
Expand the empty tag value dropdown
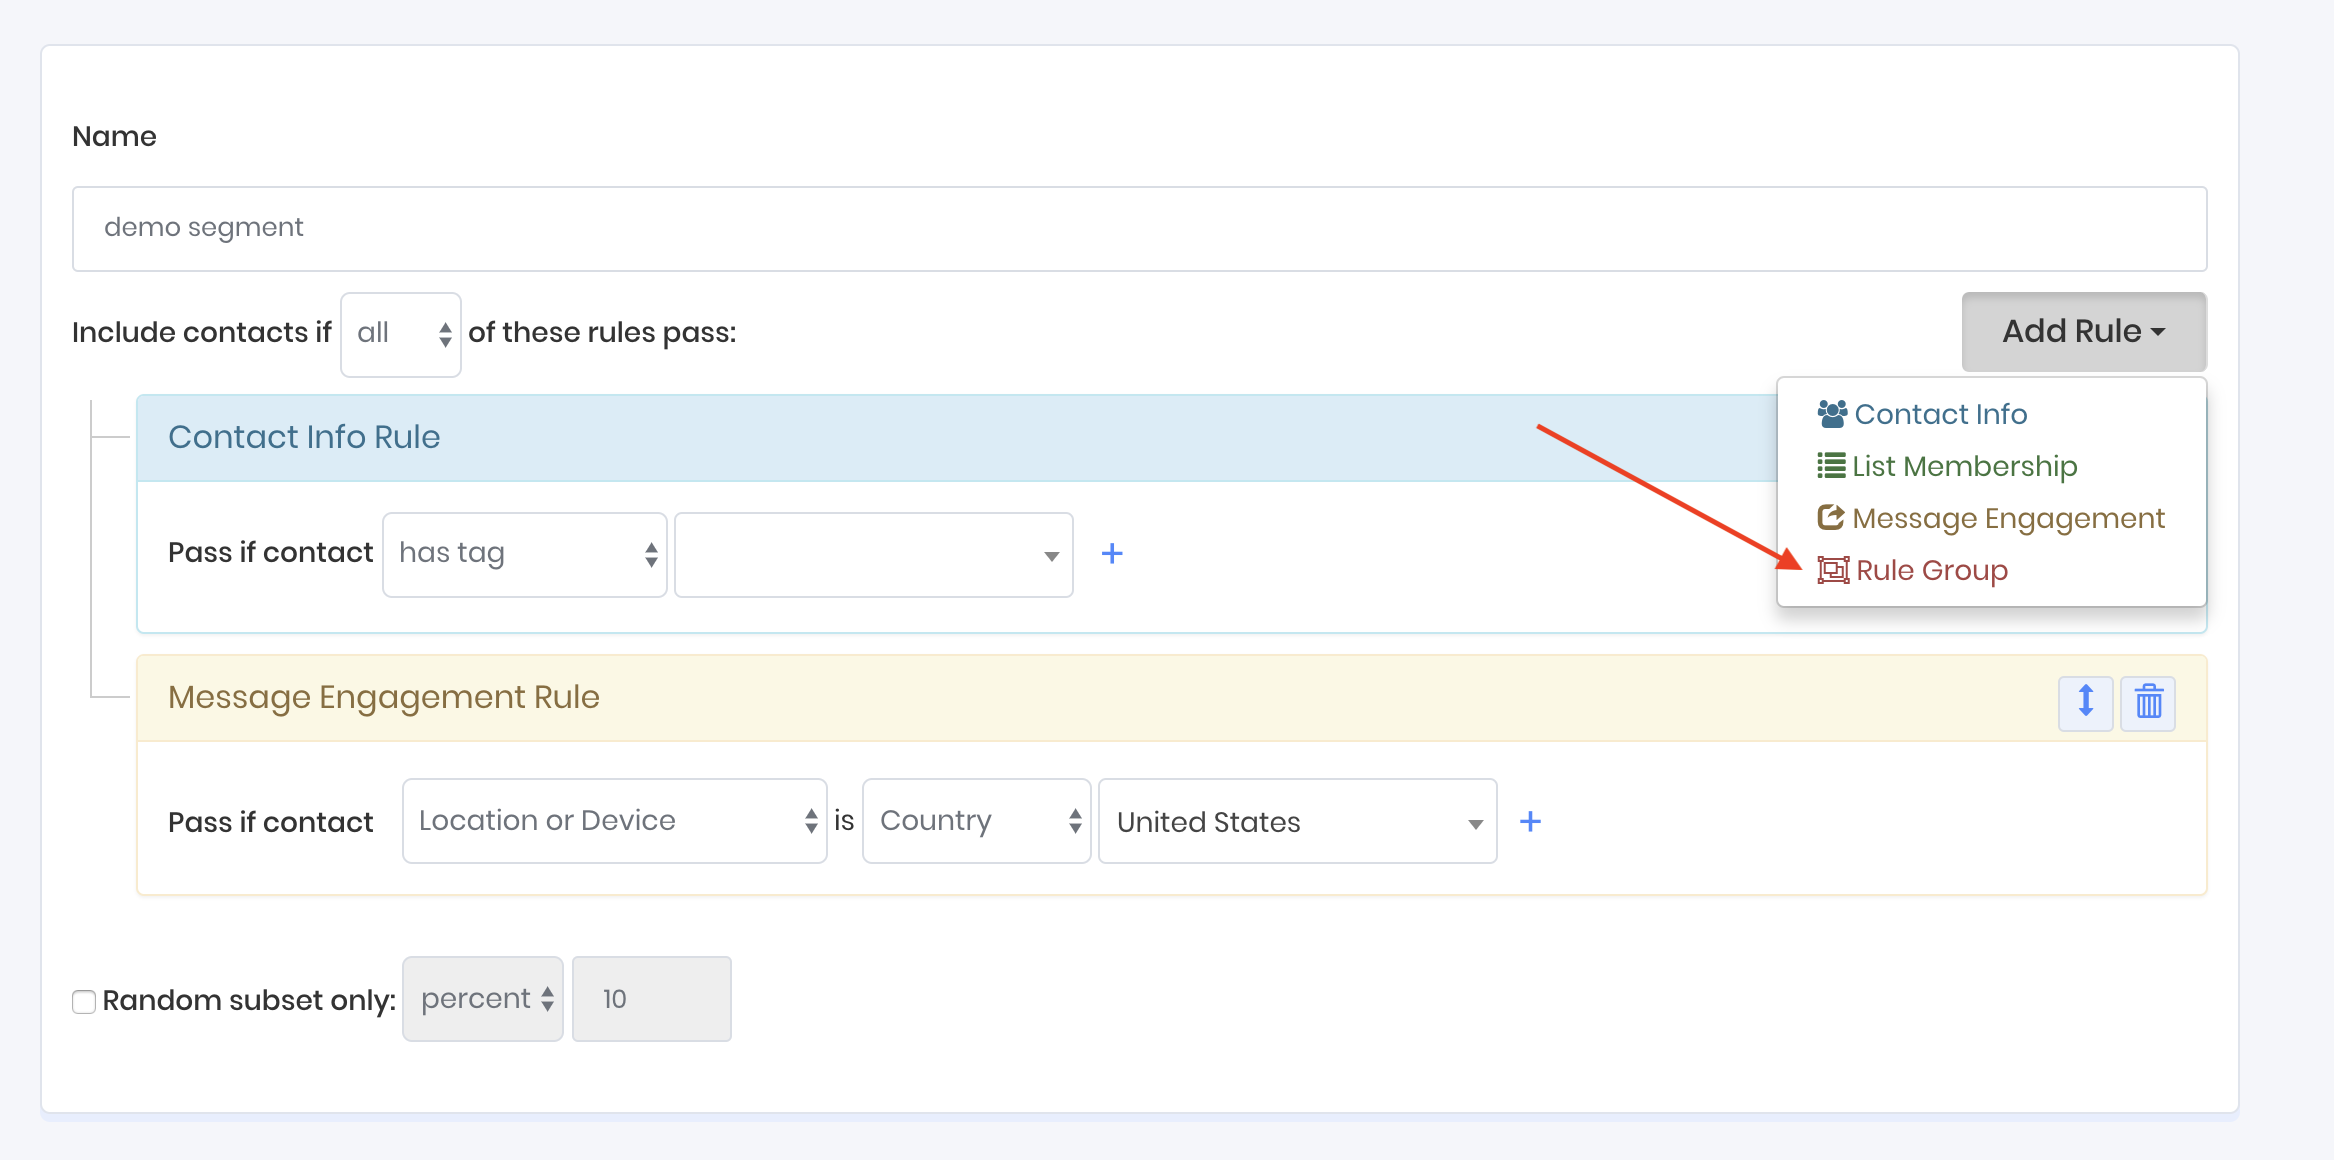tap(873, 555)
